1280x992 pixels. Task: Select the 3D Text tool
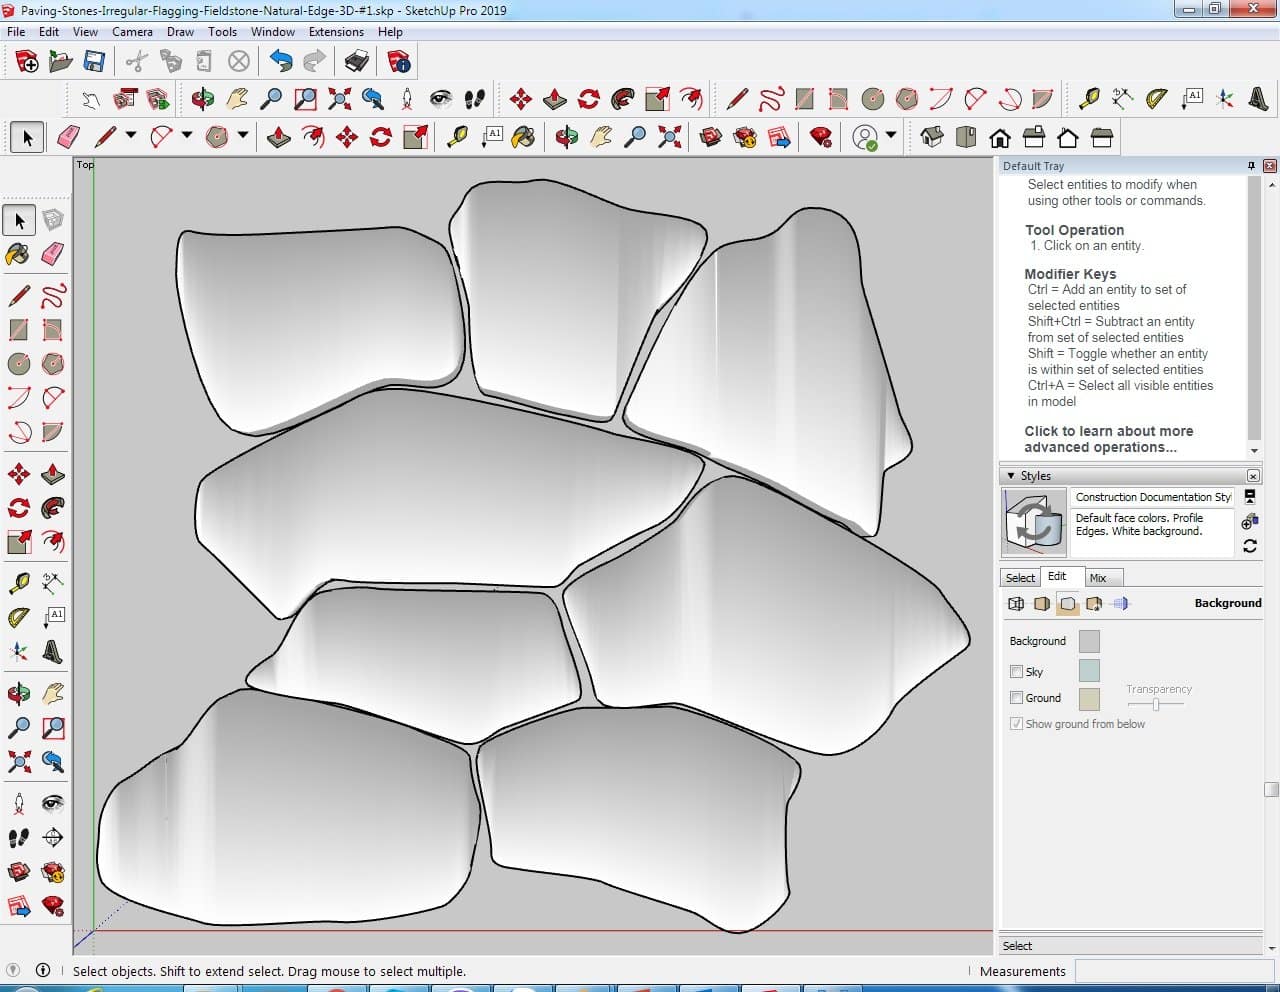1258,98
